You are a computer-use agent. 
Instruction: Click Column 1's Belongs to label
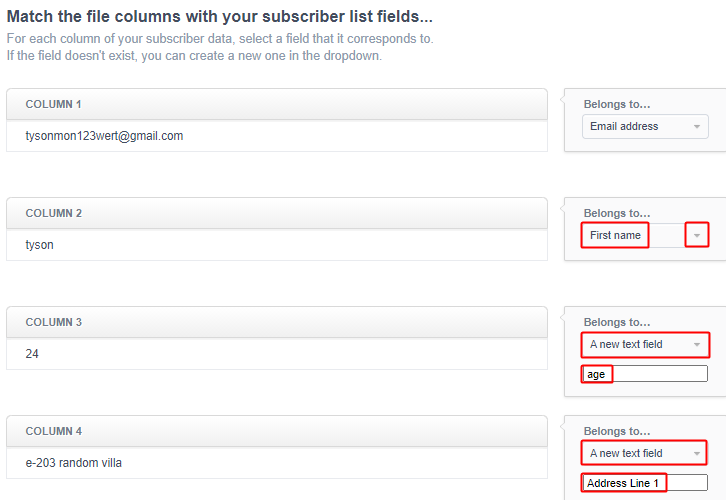pyautogui.click(x=617, y=104)
